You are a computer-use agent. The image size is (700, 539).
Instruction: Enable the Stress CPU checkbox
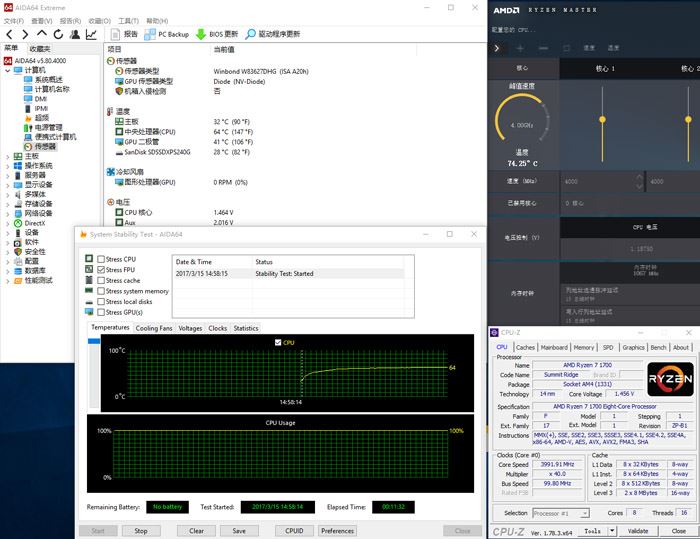pyautogui.click(x=101, y=259)
